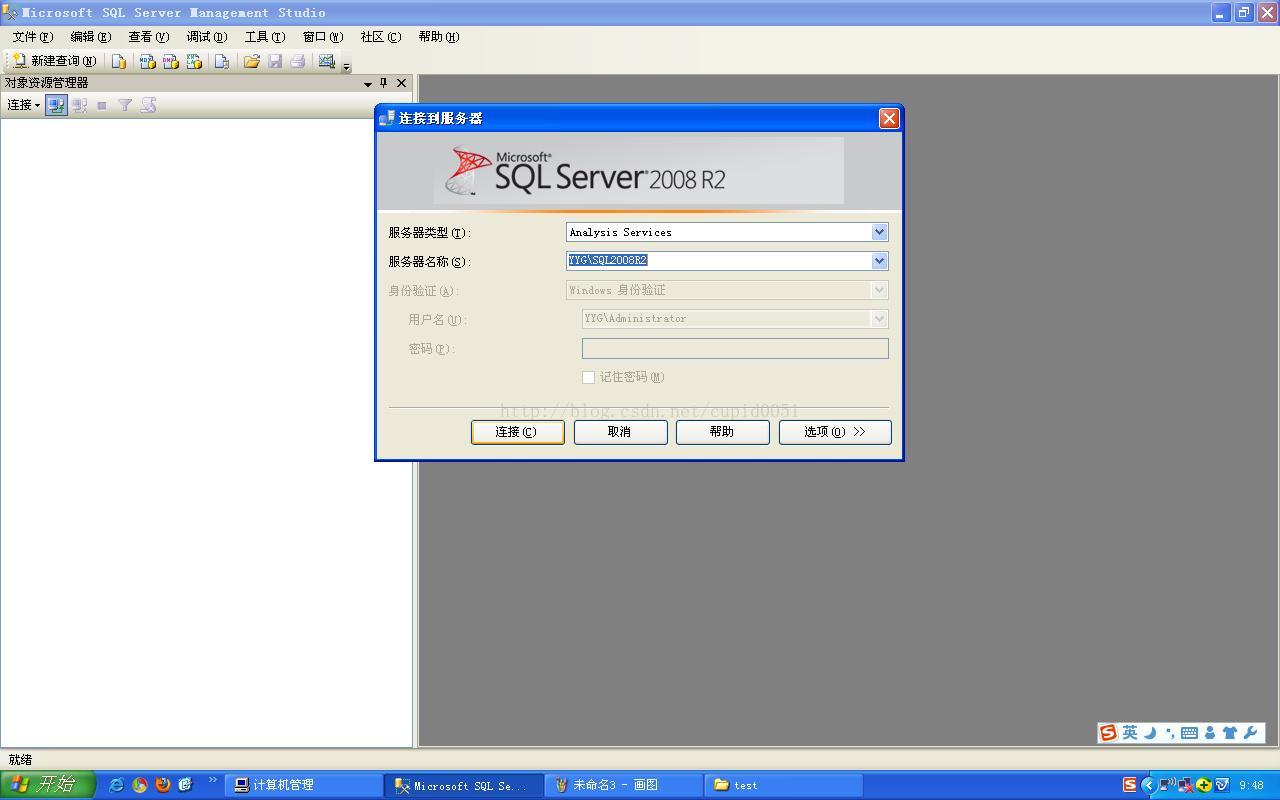Click the open file folder icon
This screenshot has width=1280, height=800.
pos(252,61)
